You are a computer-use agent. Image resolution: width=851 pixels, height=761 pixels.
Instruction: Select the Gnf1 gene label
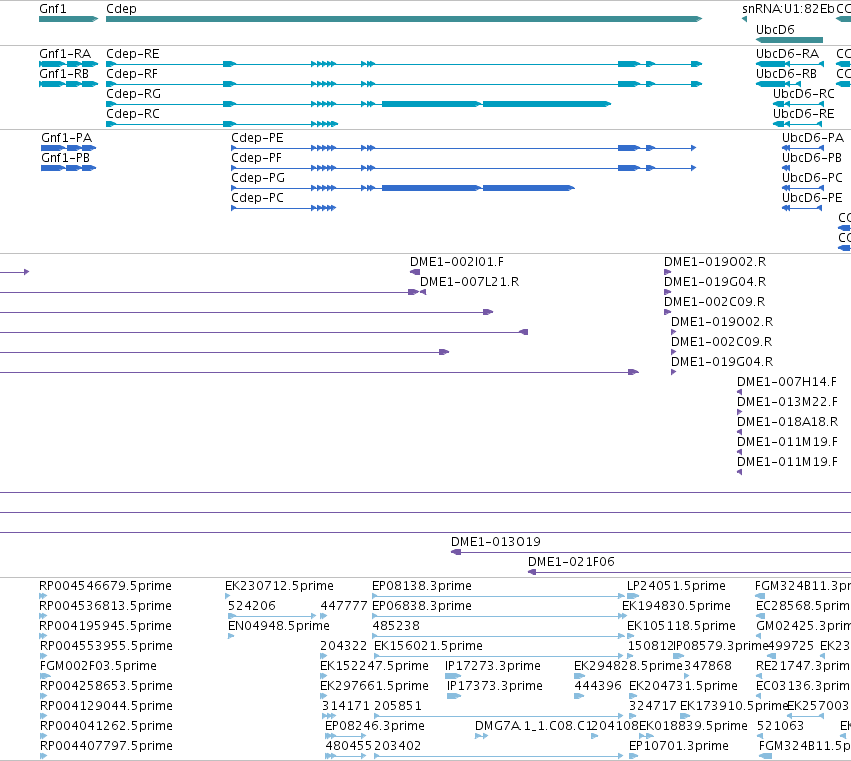tap(53, 9)
